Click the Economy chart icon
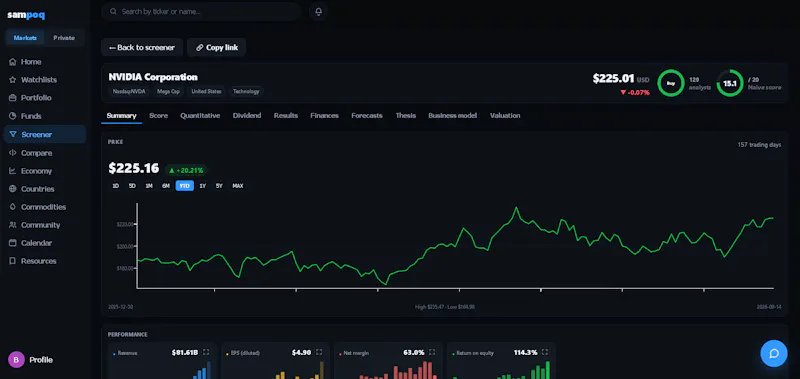The width and height of the screenshot is (800, 379). pos(13,171)
